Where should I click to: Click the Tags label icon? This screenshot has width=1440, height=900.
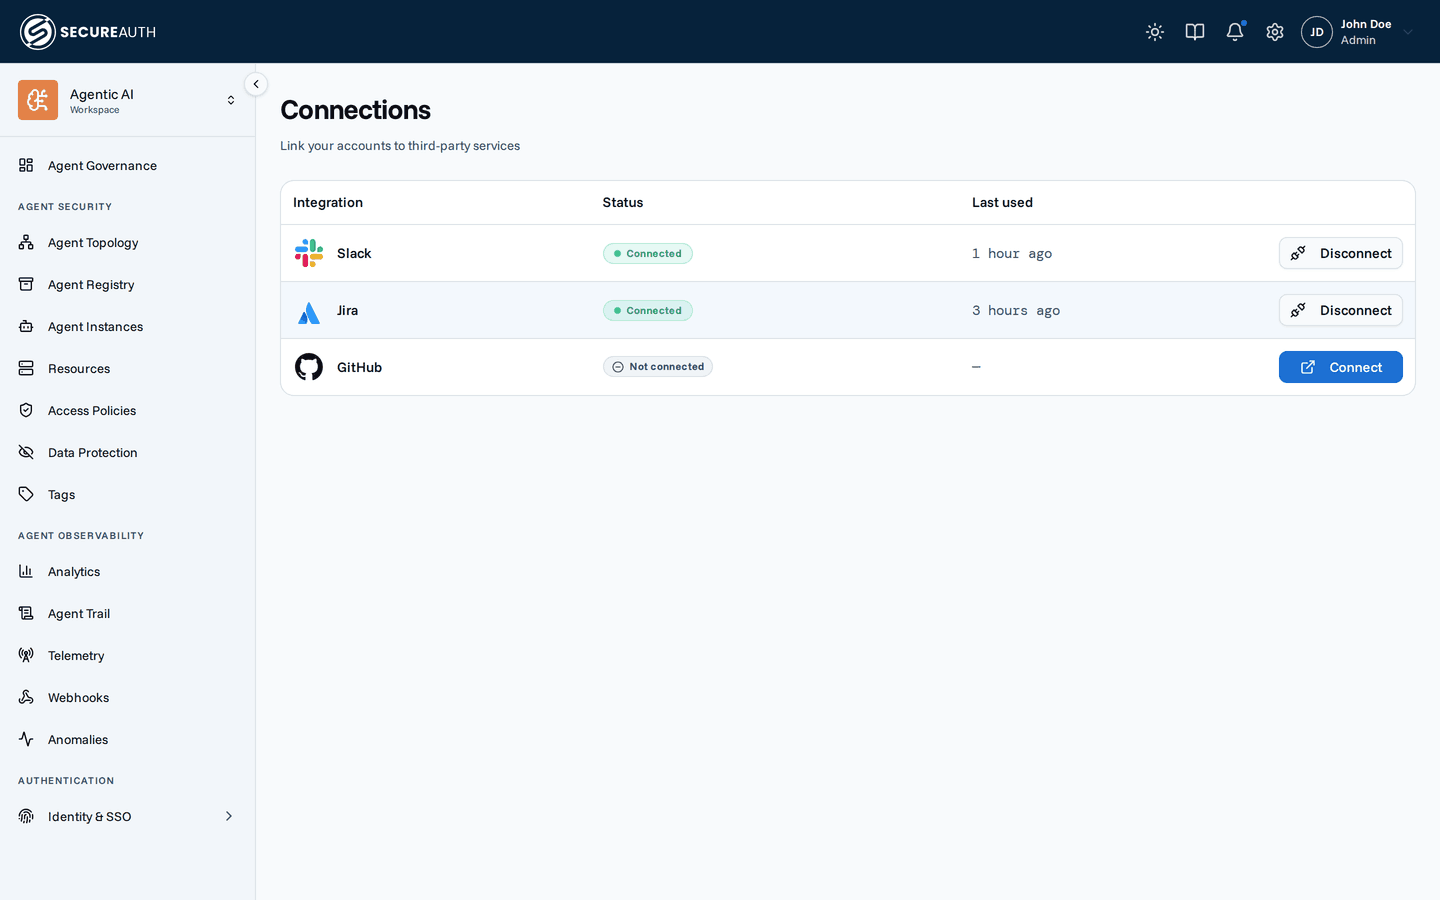click(26, 494)
